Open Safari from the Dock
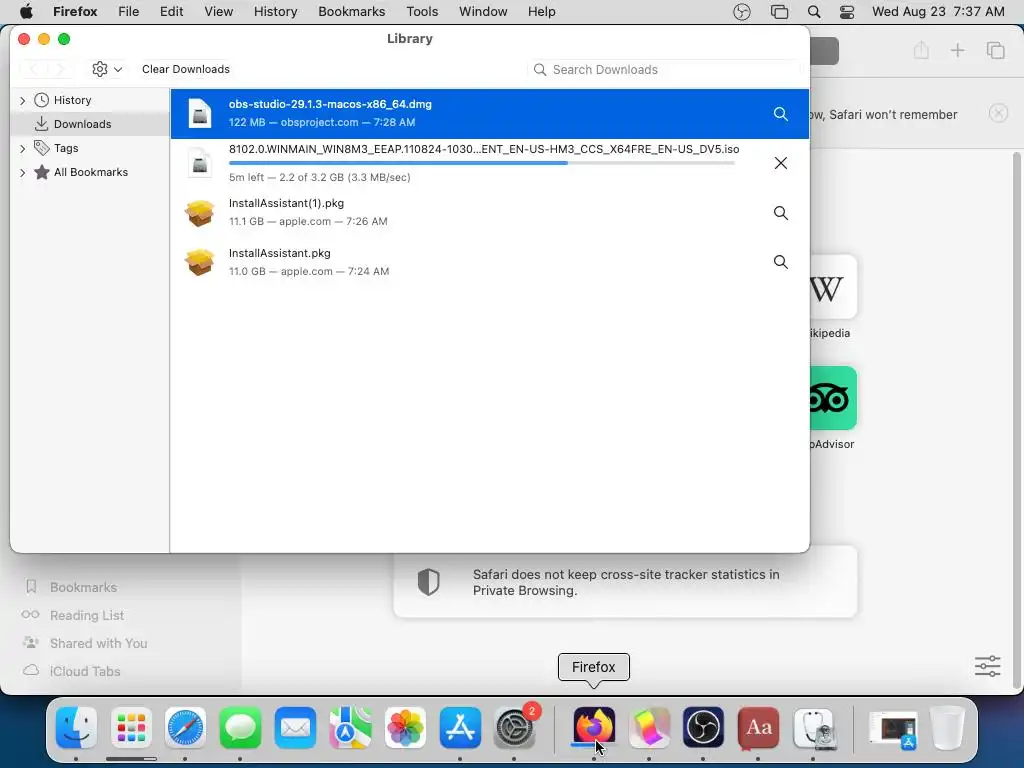 pyautogui.click(x=185, y=728)
